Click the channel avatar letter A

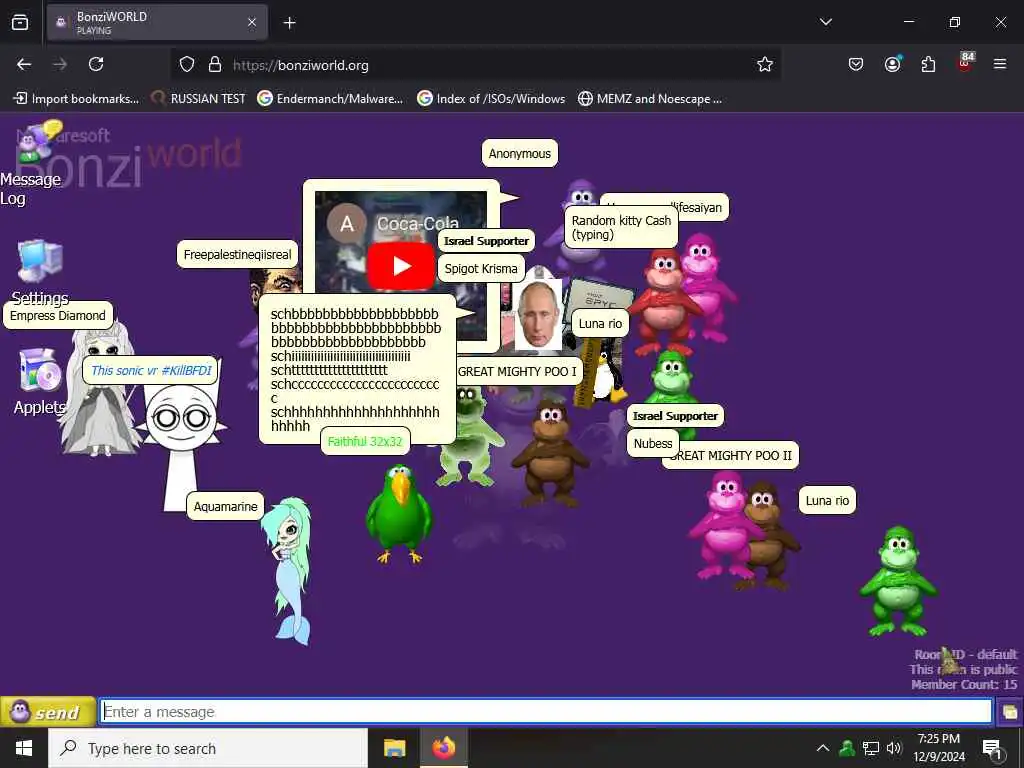pos(347,224)
